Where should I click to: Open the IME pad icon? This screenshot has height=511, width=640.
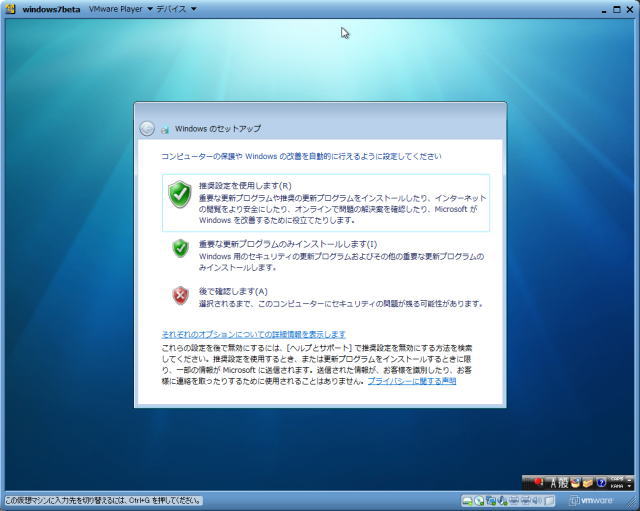click(576, 483)
